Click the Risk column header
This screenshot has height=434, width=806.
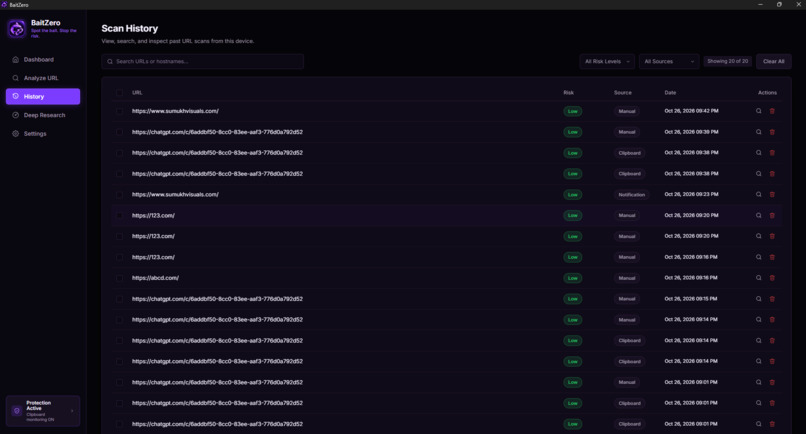(569, 93)
